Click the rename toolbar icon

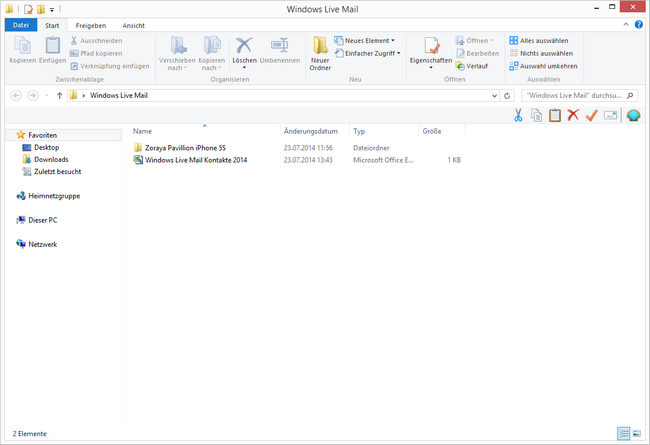point(610,115)
